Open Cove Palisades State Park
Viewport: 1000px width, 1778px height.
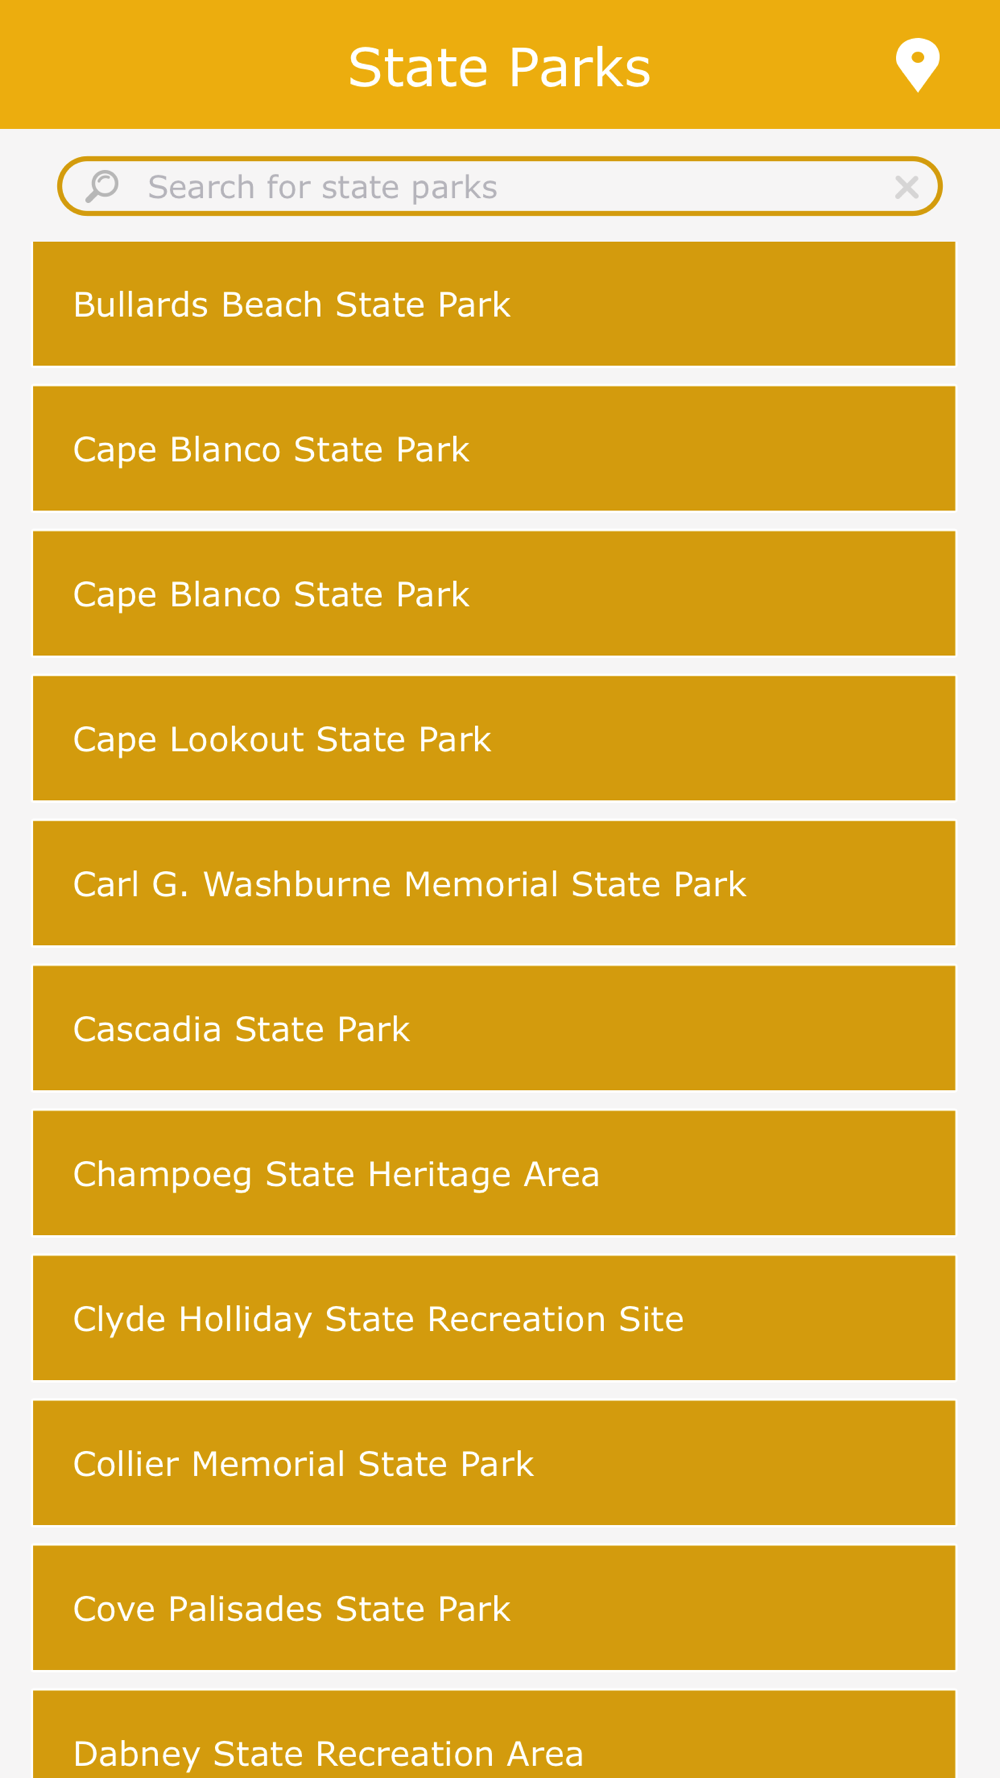click(x=494, y=1609)
